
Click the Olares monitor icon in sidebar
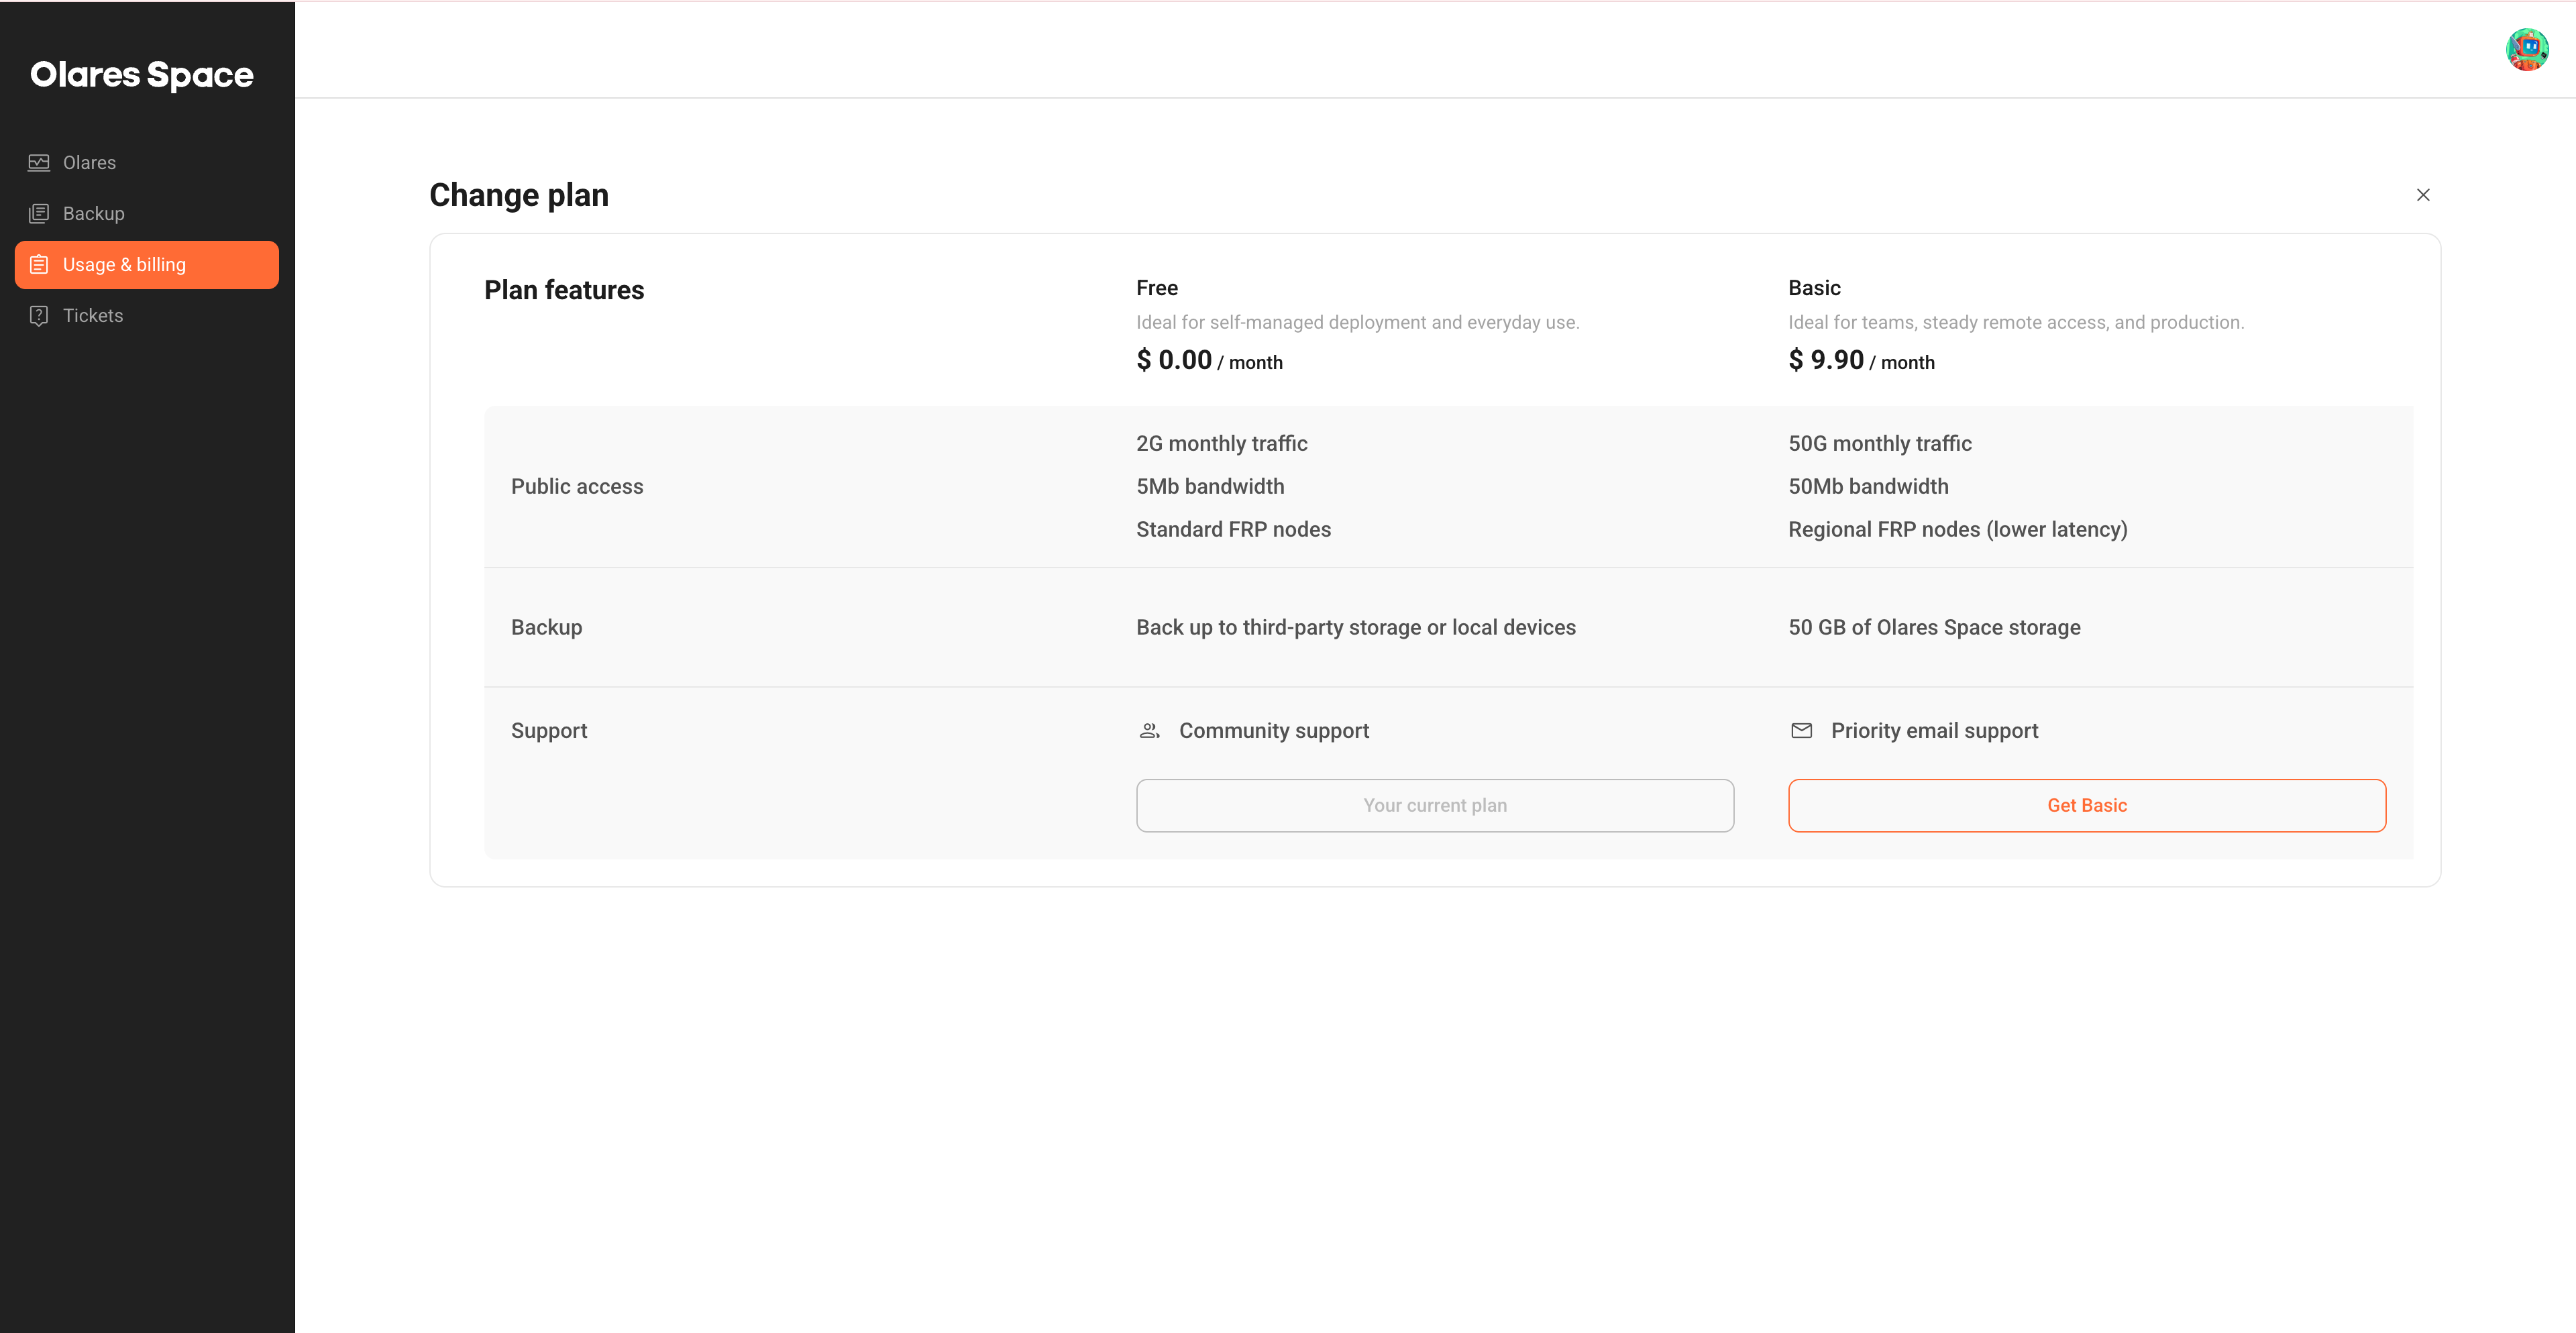pyautogui.click(x=39, y=163)
